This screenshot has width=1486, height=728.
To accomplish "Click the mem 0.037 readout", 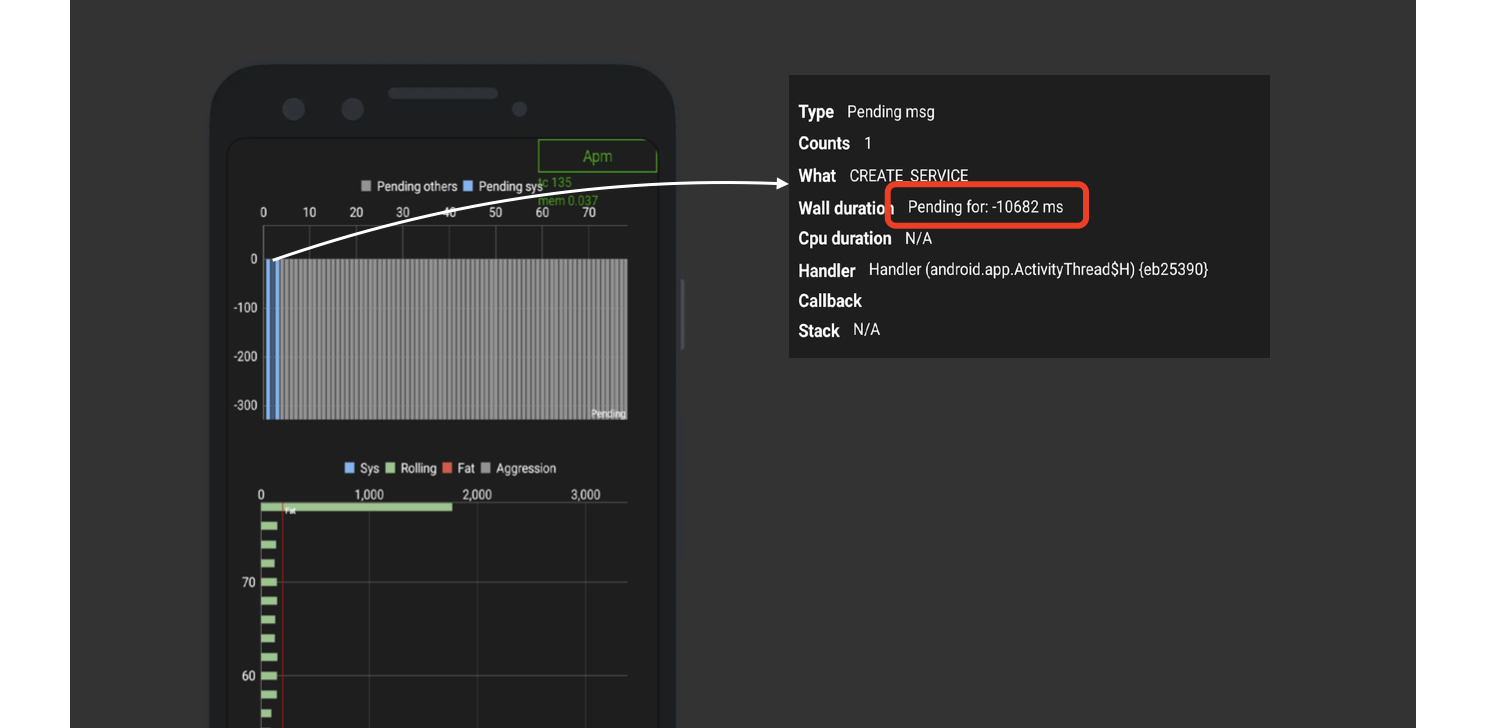I will (568, 201).
